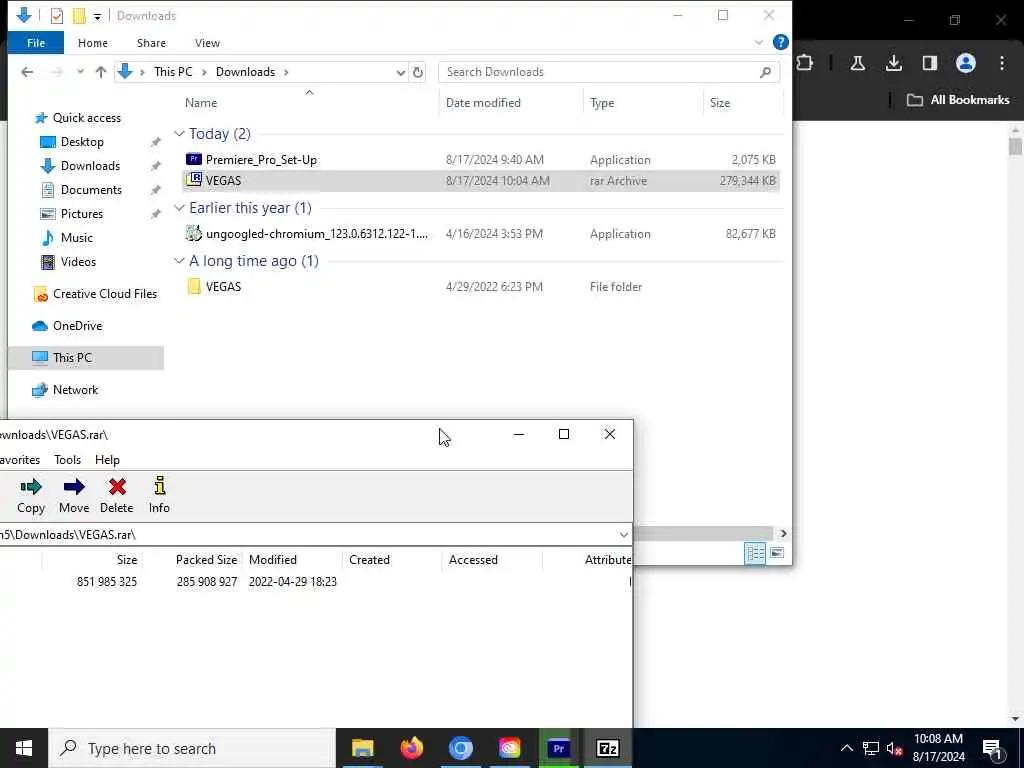Image resolution: width=1024 pixels, height=768 pixels.
Task: Click the 7-Zip Move toolbar icon
Action: [74, 487]
